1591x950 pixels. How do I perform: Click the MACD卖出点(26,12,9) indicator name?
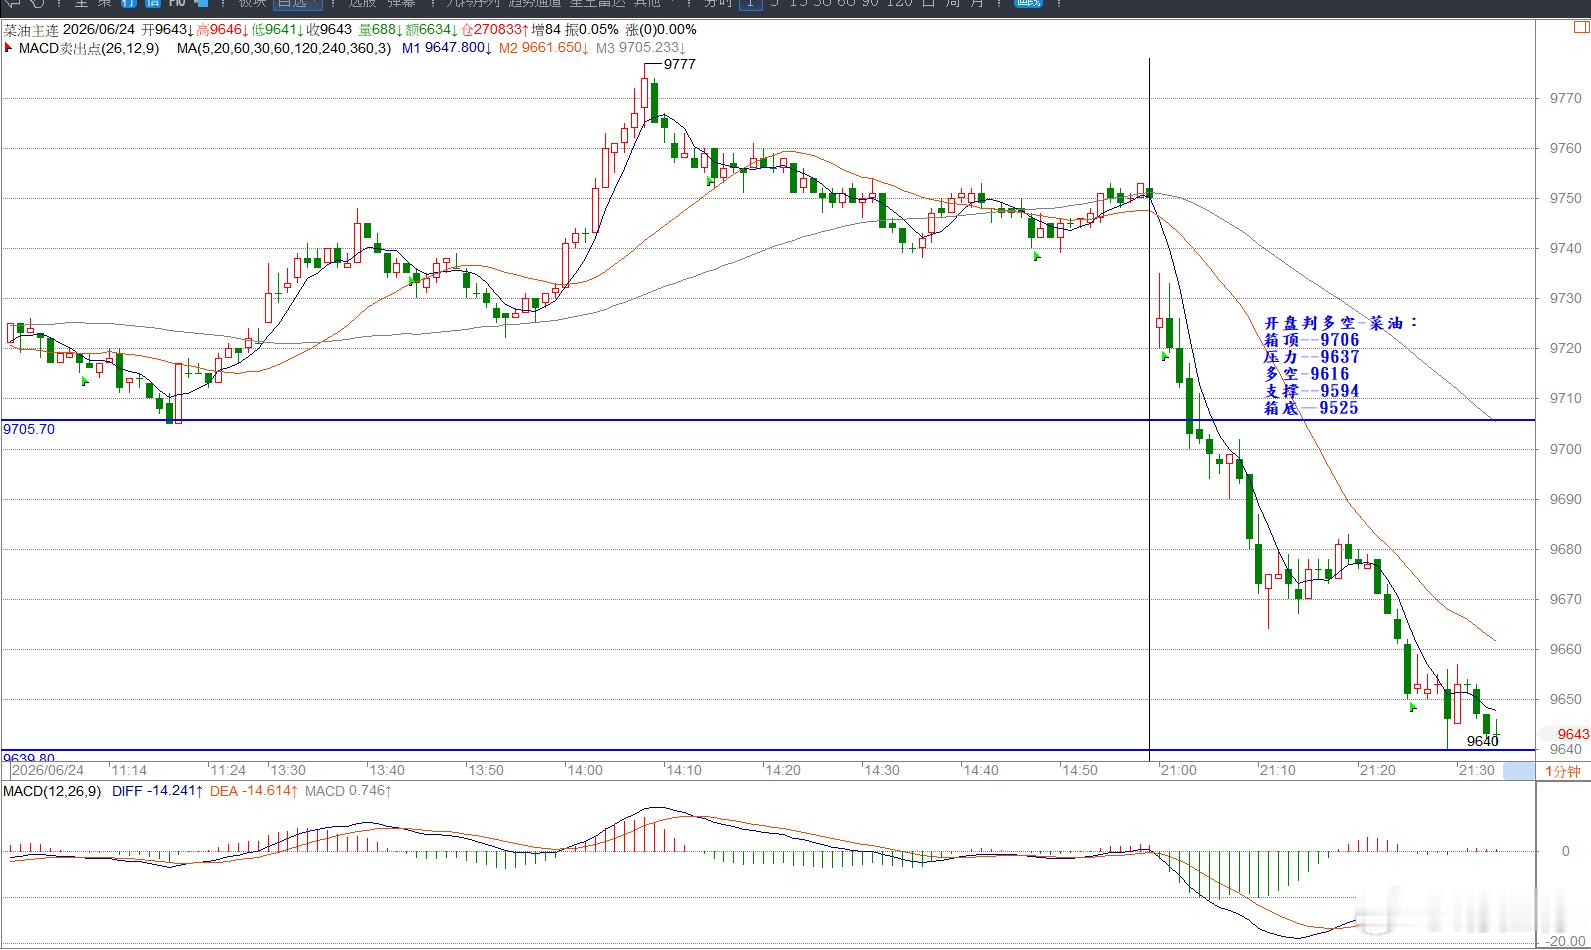click(x=88, y=48)
